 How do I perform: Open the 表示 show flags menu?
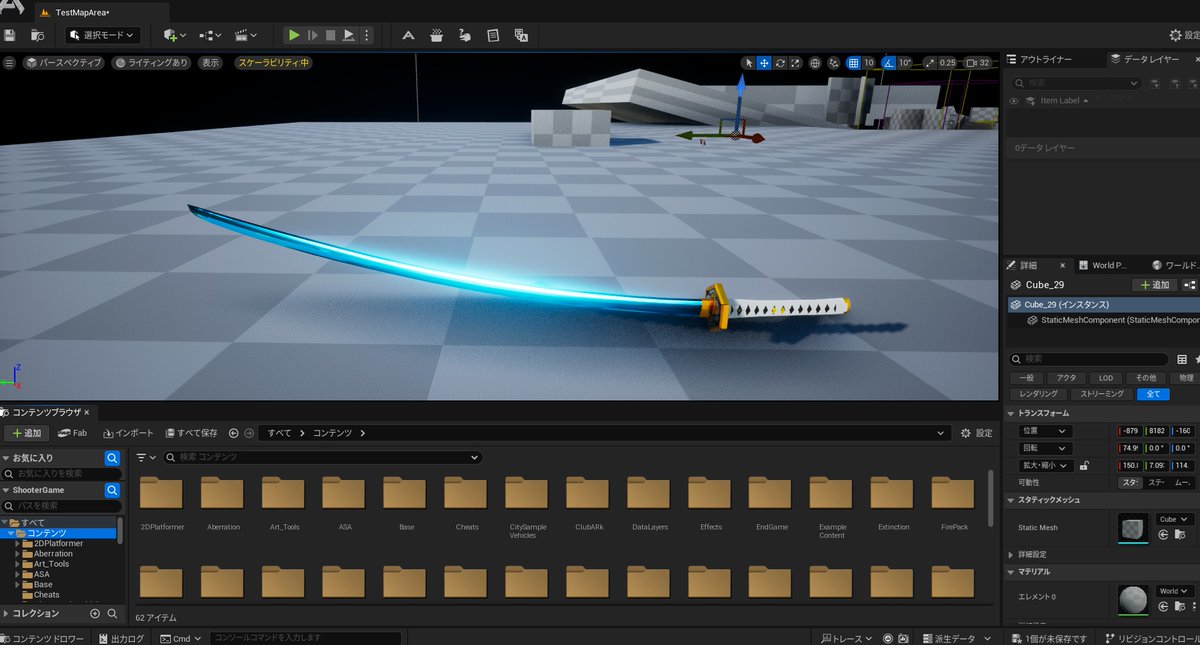210,62
